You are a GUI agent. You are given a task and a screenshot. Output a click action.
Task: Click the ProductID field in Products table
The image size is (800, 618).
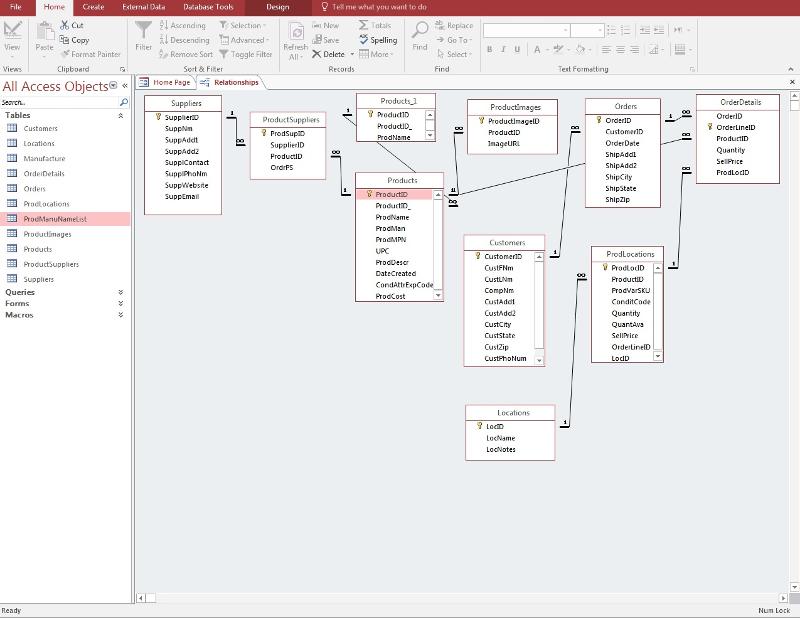[x=392, y=195]
